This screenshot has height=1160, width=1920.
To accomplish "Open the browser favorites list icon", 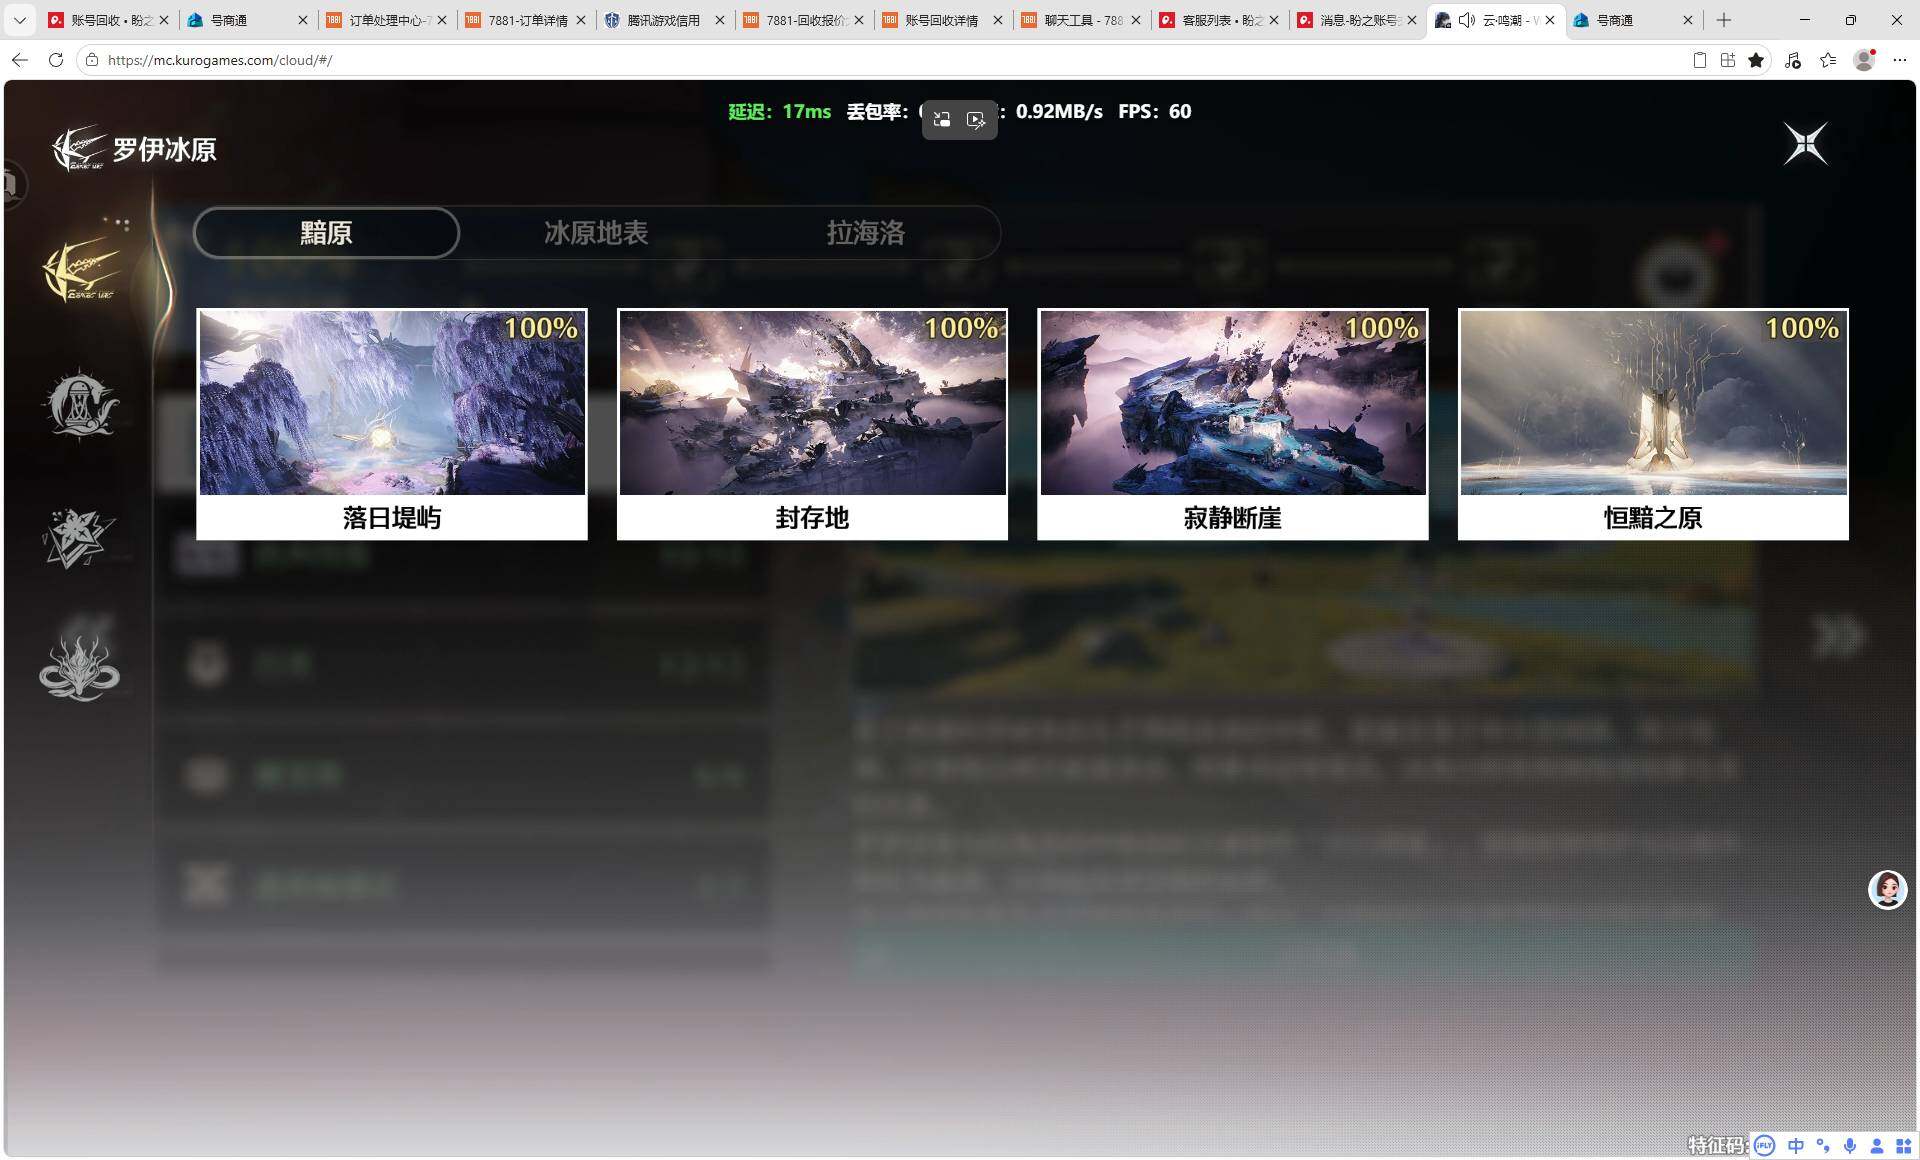I will point(1828,60).
